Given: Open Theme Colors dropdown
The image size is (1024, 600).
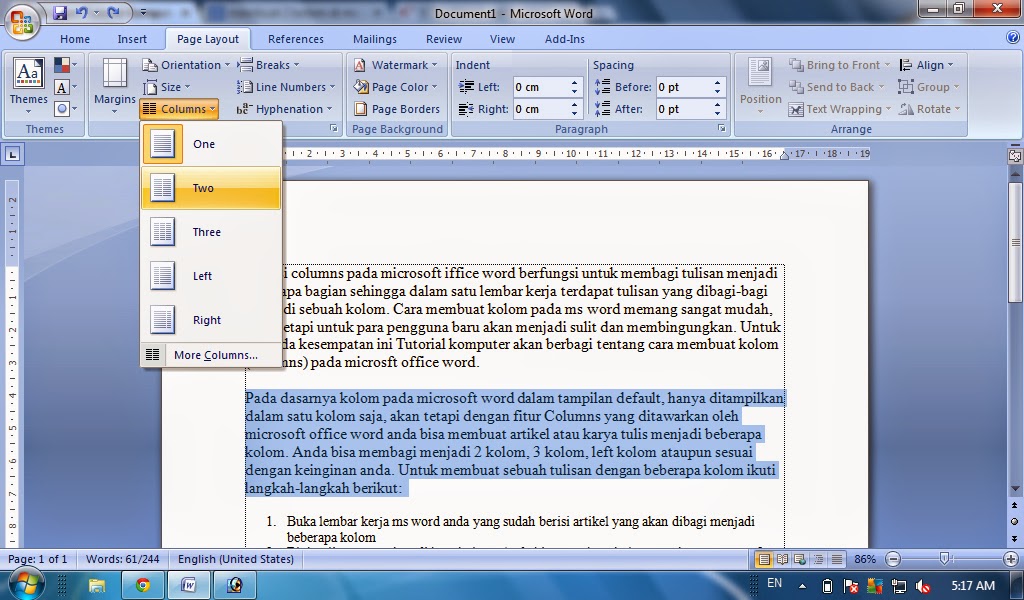Looking at the screenshot, I should [65, 65].
